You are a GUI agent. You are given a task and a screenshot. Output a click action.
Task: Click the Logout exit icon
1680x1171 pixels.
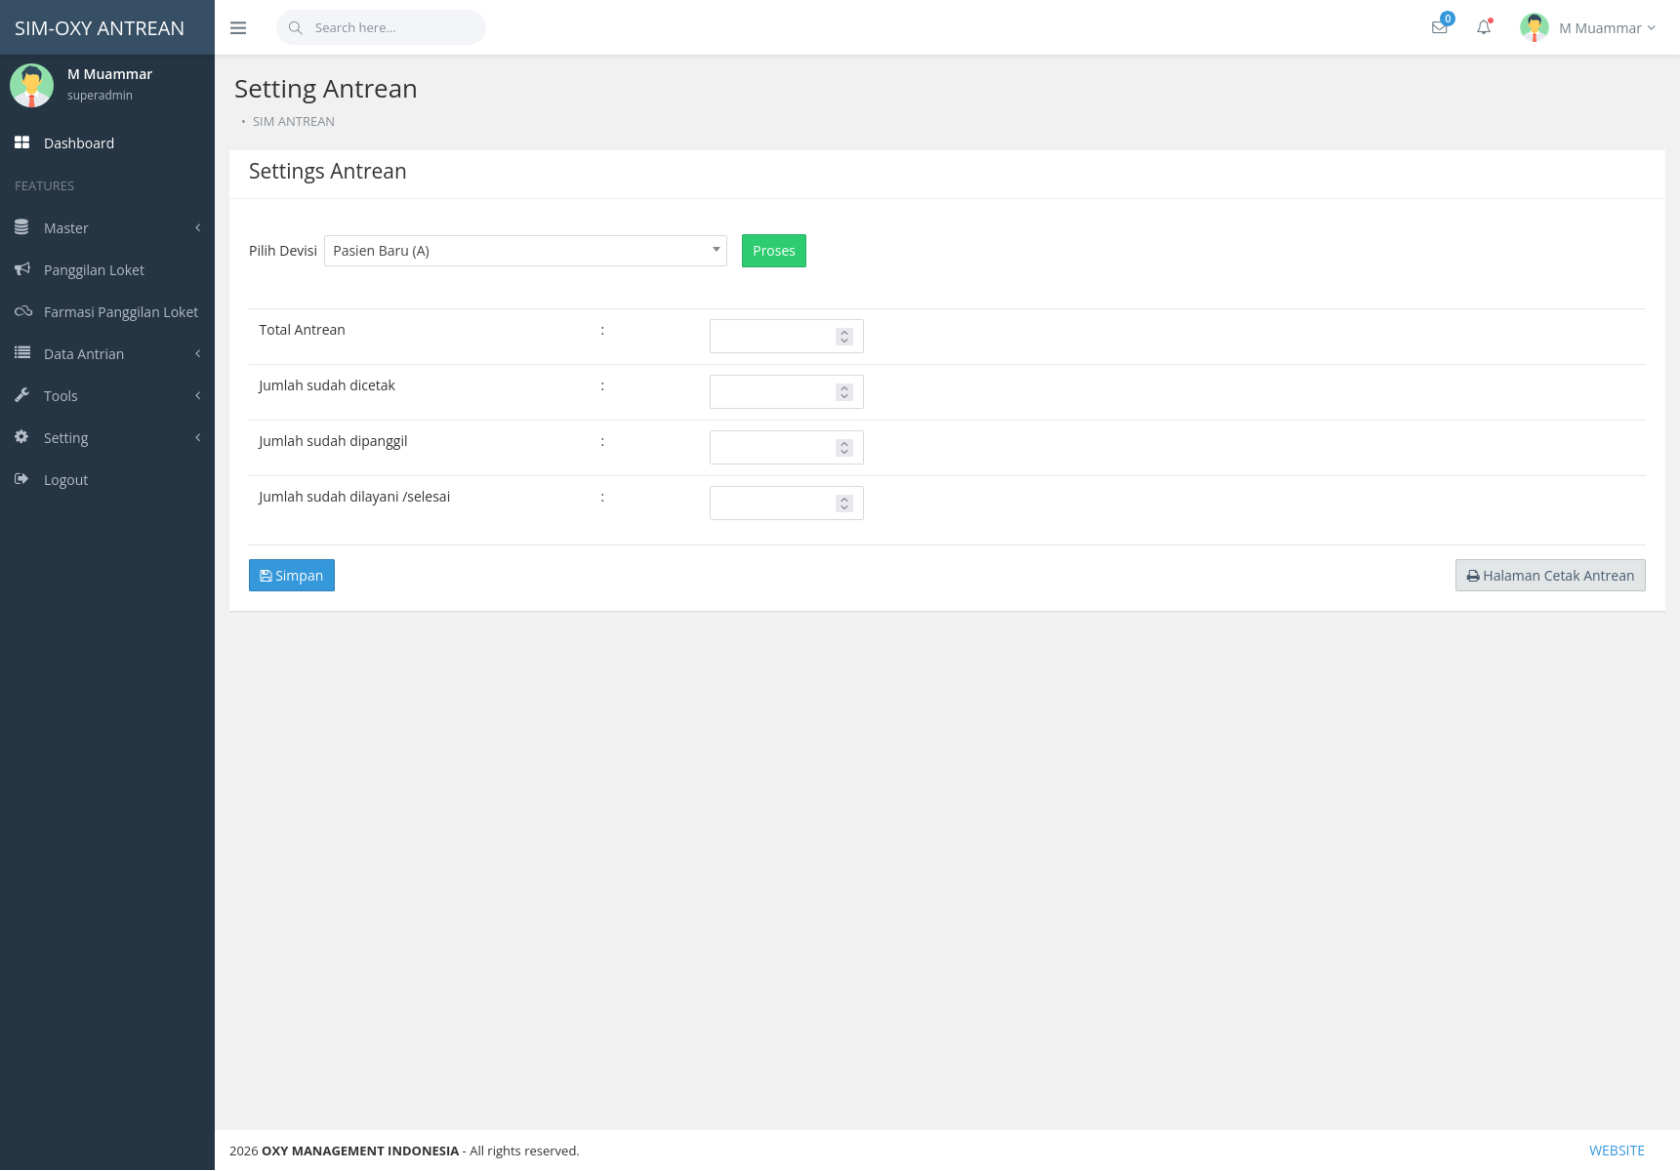22,480
